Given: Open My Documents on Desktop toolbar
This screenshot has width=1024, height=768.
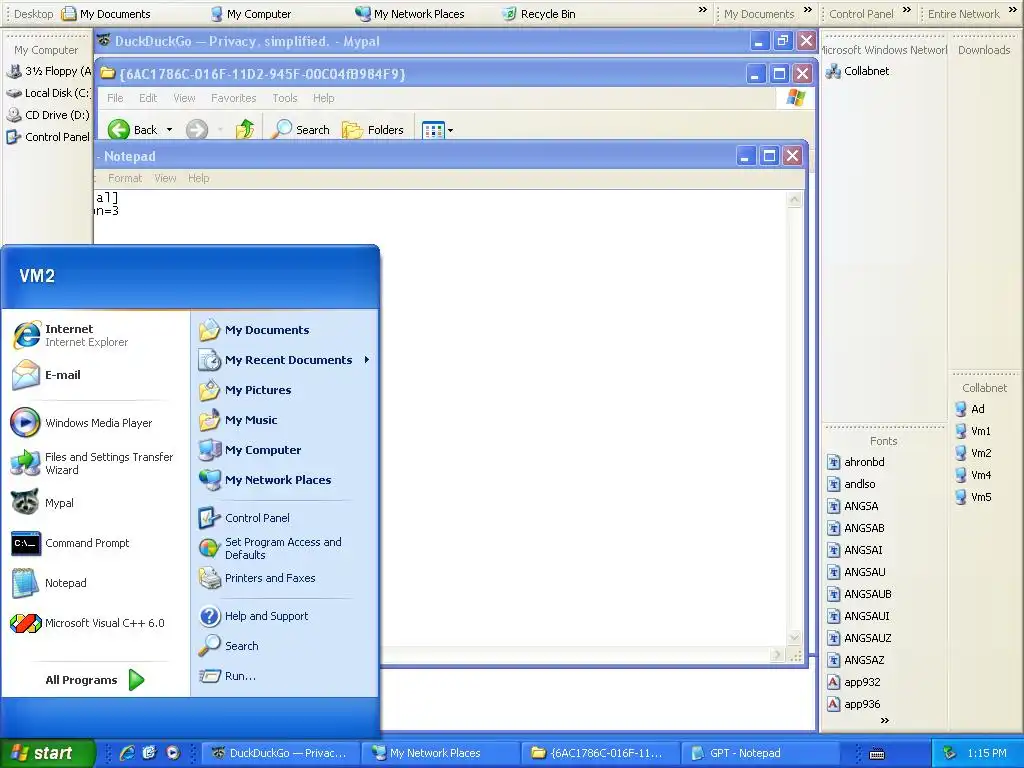Looking at the screenshot, I should click(x=106, y=14).
